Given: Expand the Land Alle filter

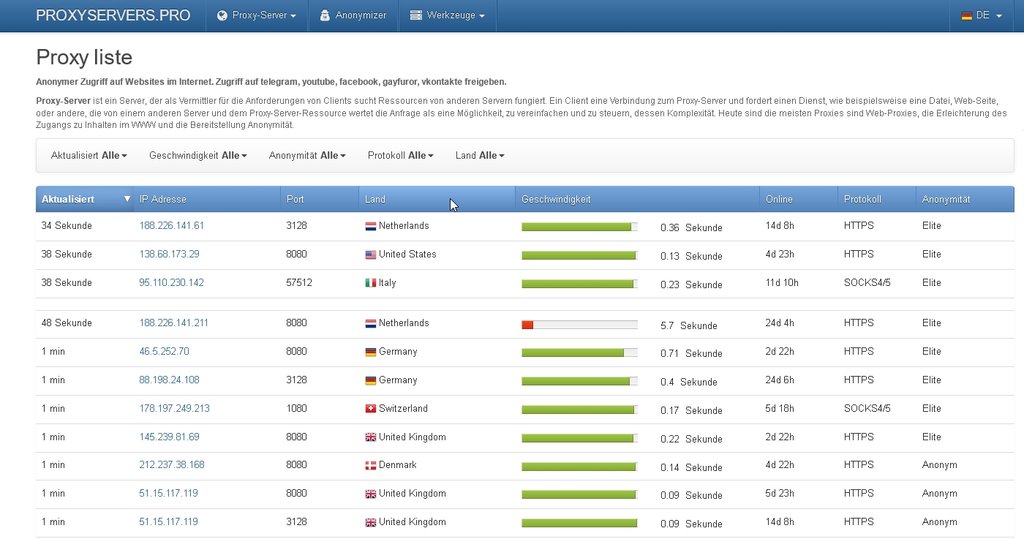Looking at the screenshot, I should pos(479,156).
